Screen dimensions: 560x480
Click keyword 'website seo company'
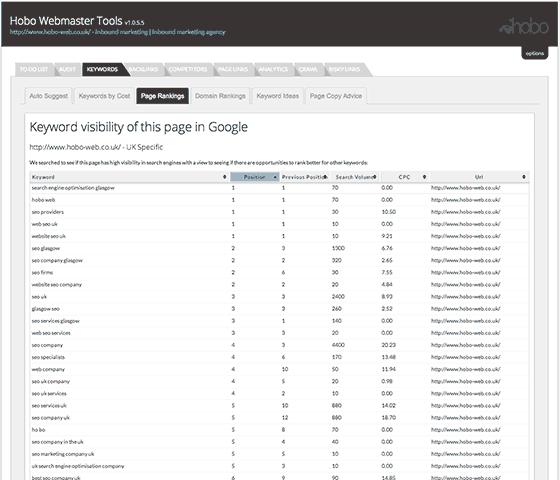point(57,285)
